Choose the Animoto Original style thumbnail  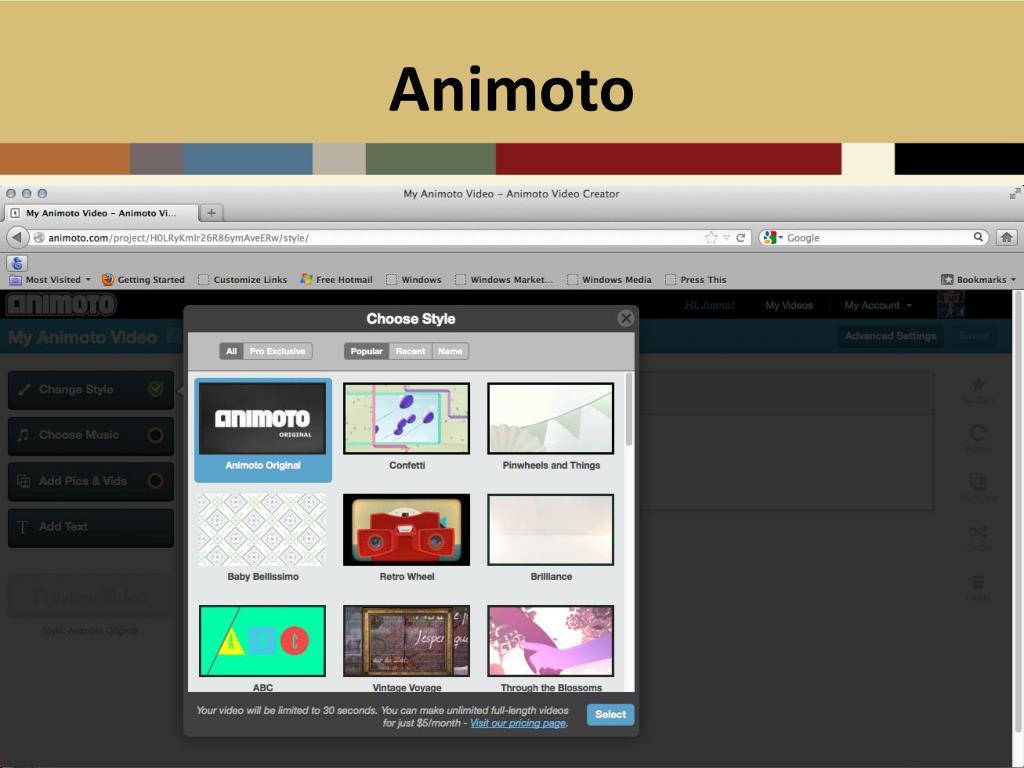point(263,419)
